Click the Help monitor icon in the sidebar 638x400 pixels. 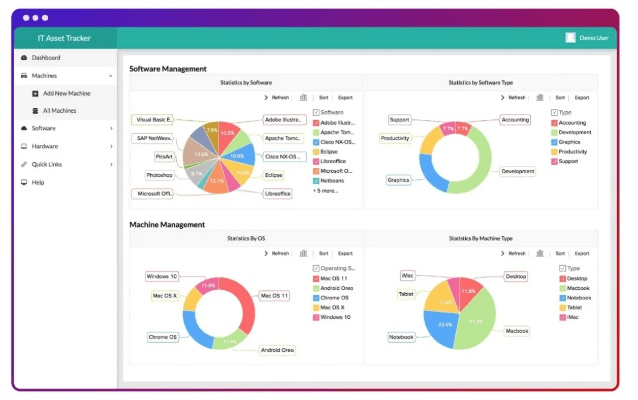click(x=24, y=183)
